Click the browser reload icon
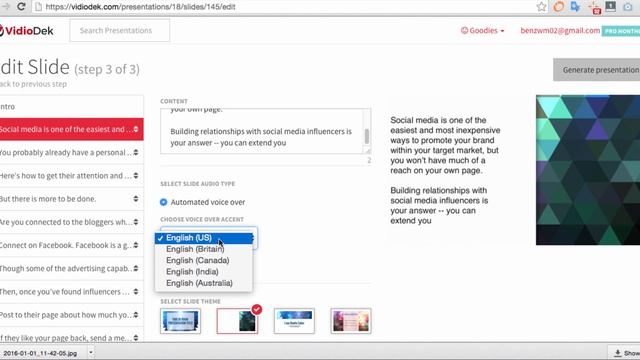 coord(21,7)
